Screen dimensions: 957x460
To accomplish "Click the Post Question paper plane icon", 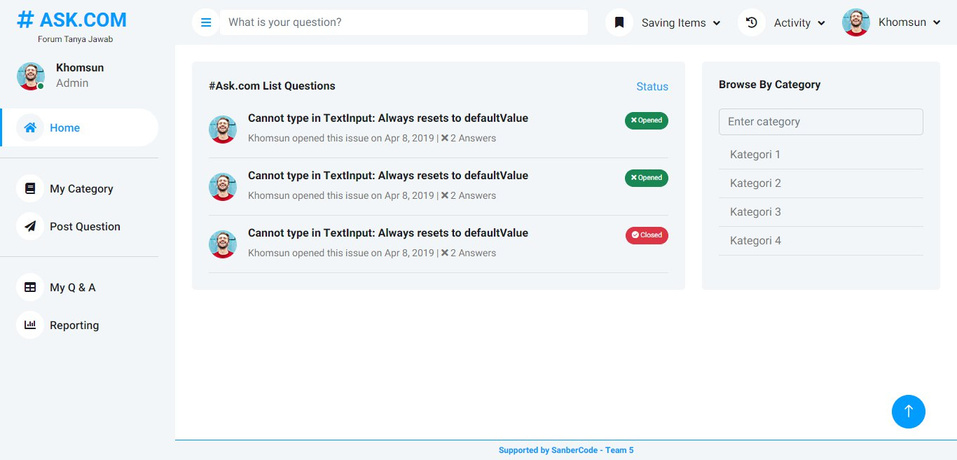I will (30, 227).
